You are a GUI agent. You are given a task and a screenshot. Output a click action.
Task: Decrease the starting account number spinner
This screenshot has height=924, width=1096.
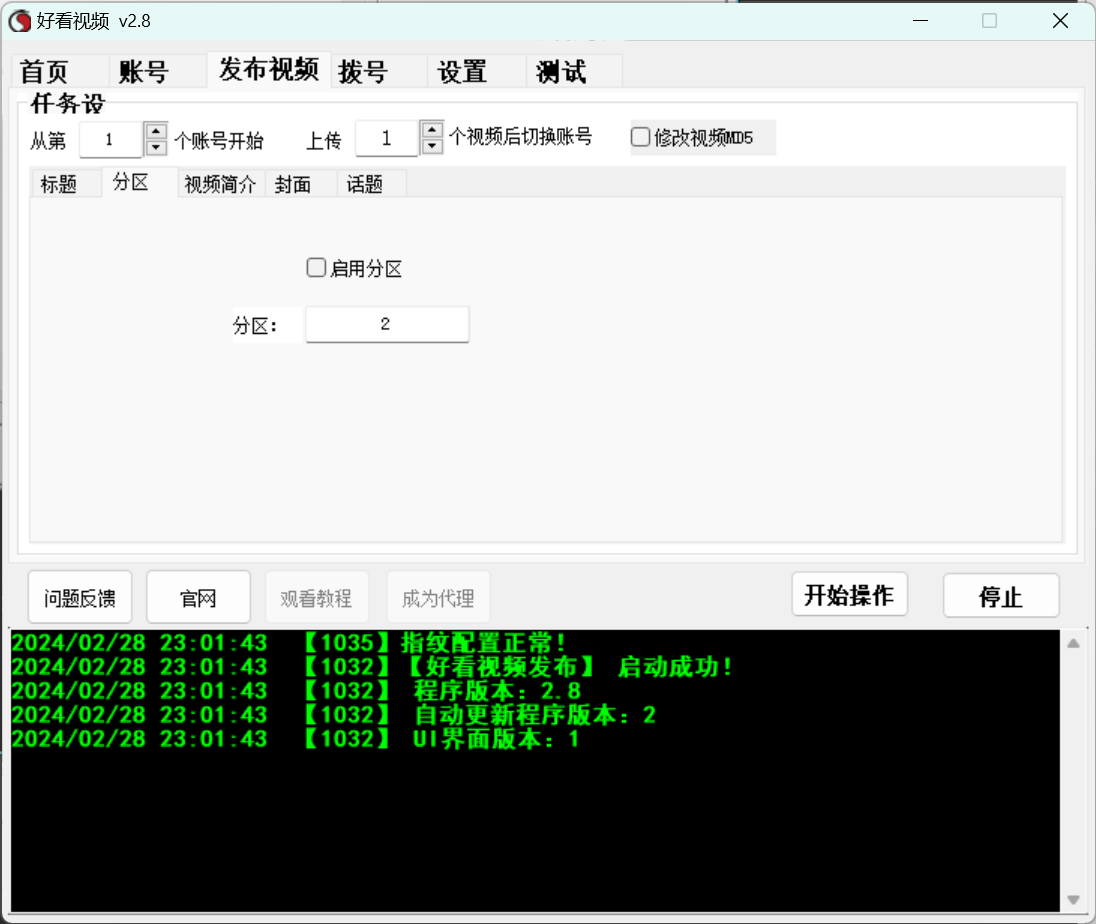(x=156, y=147)
